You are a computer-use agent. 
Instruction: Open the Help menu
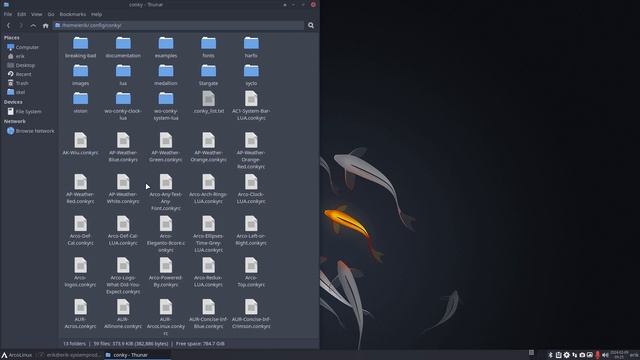pos(96,14)
